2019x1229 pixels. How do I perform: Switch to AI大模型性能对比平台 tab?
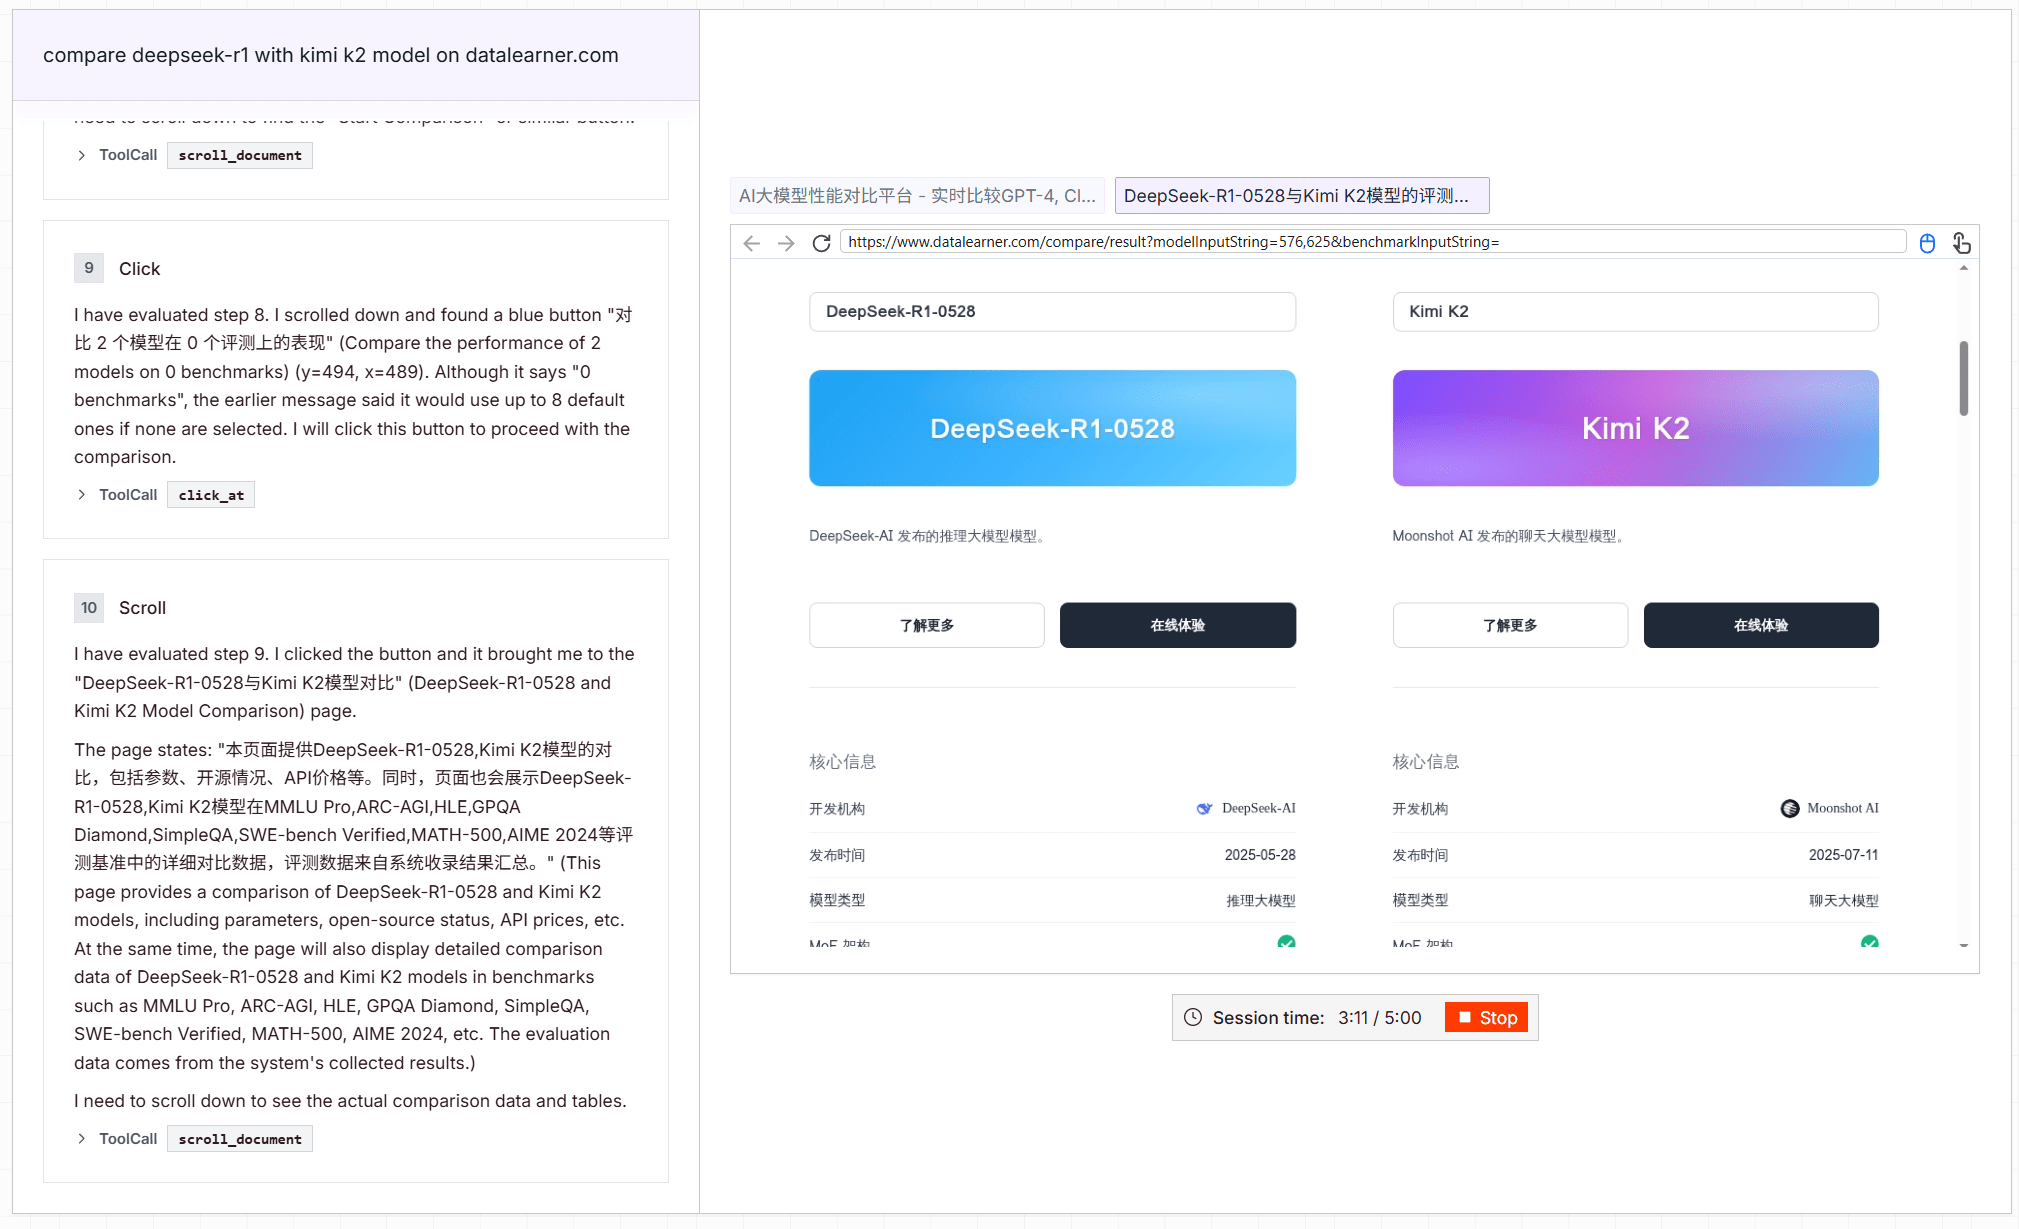click(917, 196)
